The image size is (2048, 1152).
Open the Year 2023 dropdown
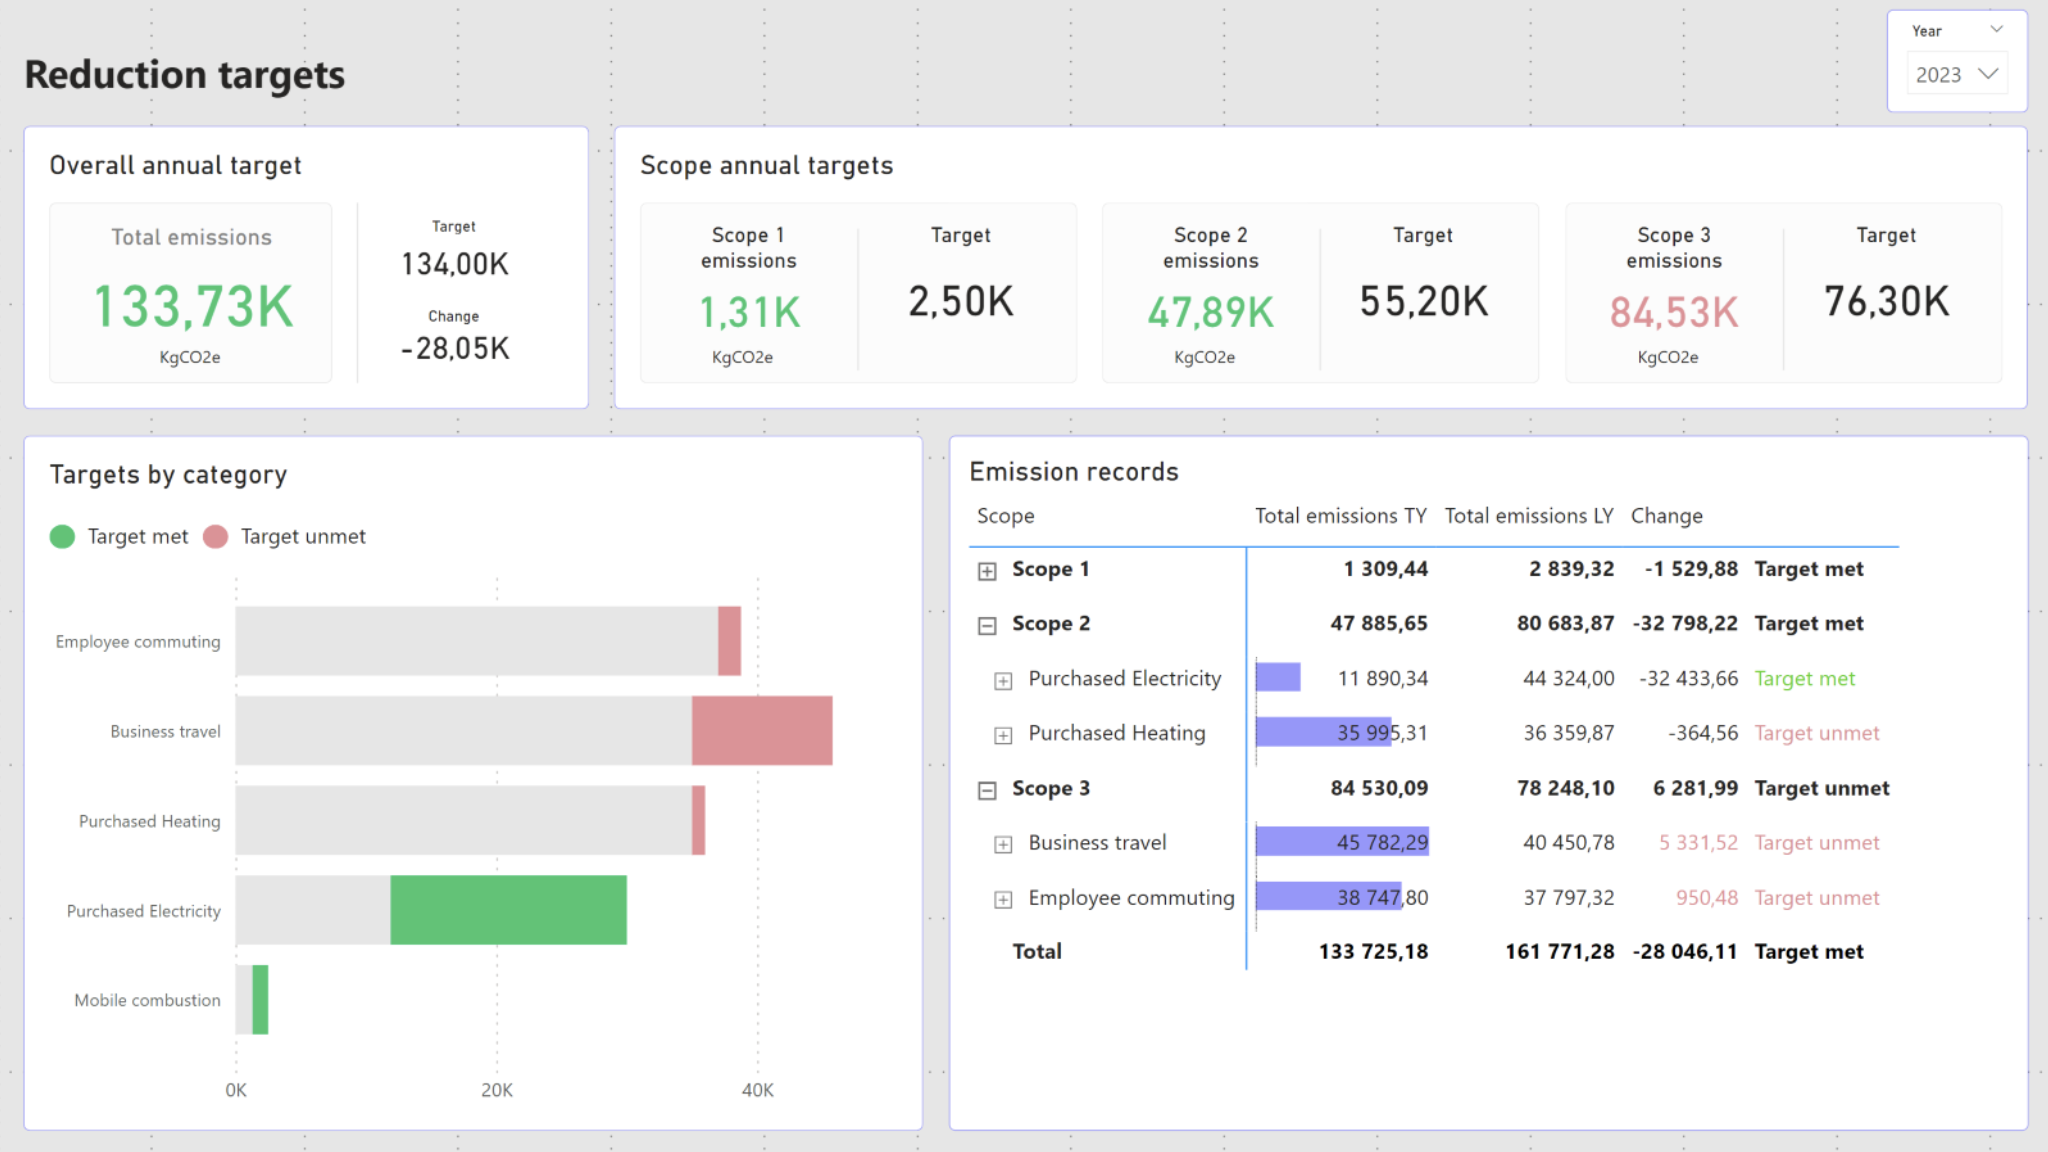coord(1957,75)
